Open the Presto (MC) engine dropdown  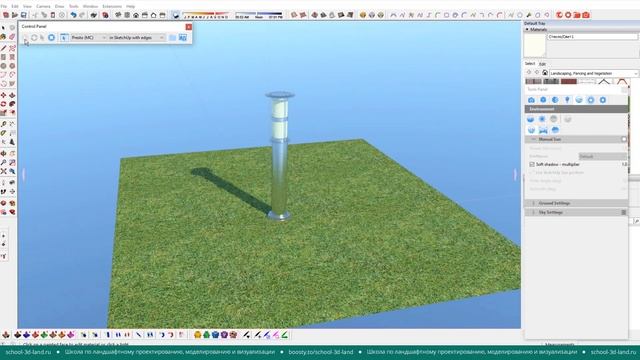pos(89,38)
